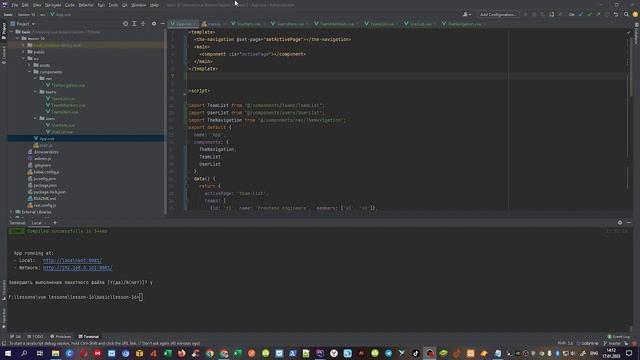Click the Git update project arrow icon
This screenshot has width=640, height=360.
pos(581,15)
